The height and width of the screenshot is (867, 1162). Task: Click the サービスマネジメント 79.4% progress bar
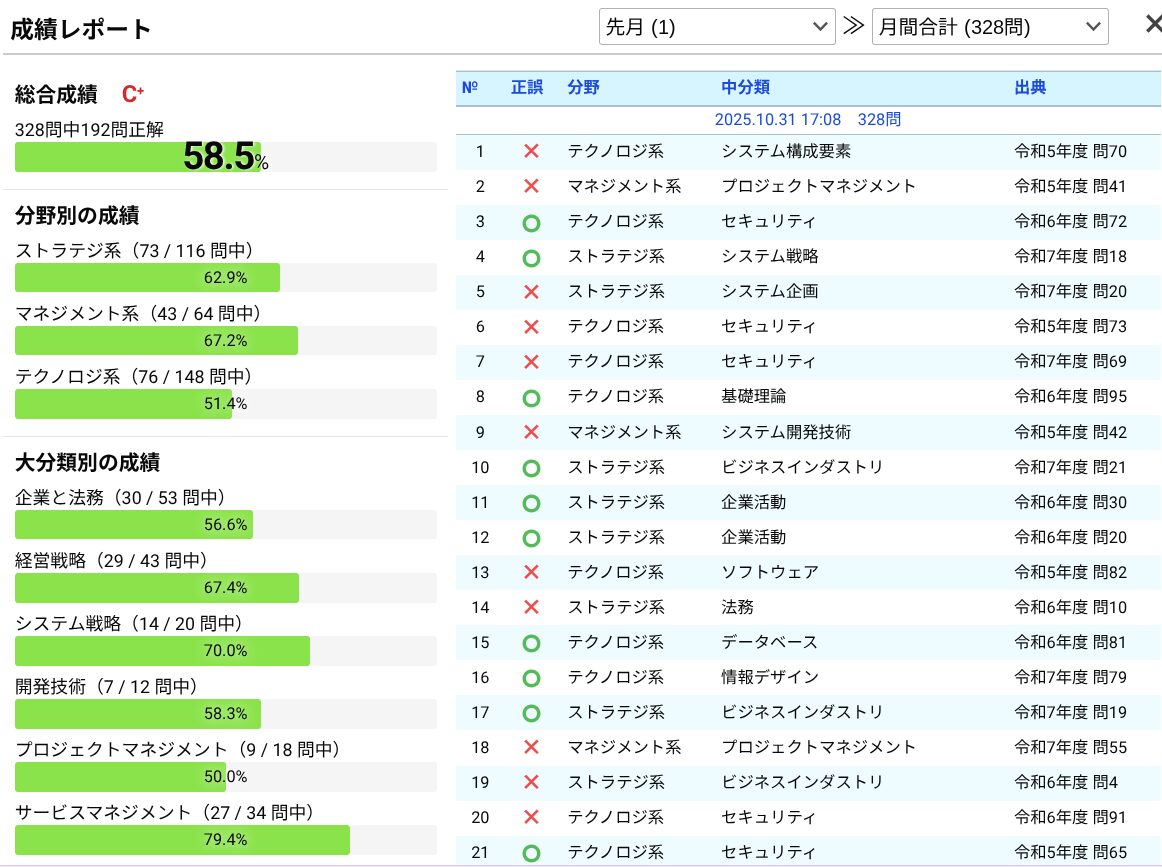tap(225, 839)
